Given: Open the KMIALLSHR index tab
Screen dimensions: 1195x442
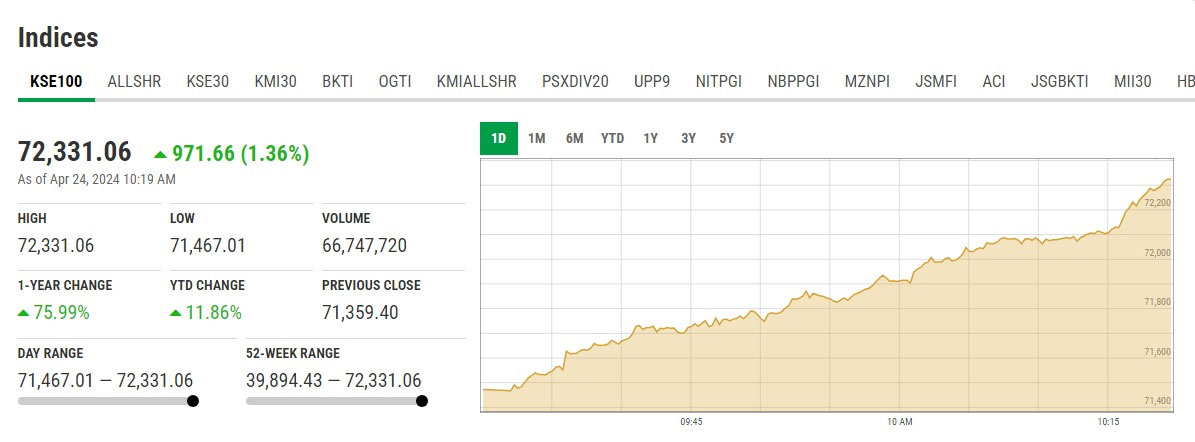Looking at the screenshot, I should coord(476,82).
